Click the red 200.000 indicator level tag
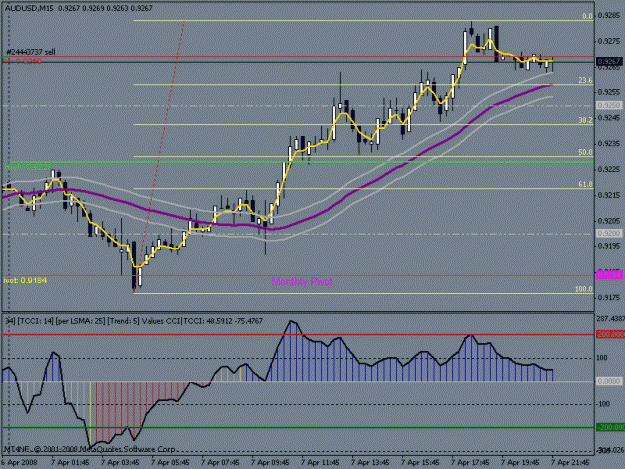The height and width of the screenshot is (469, 625). click(610, 335)
